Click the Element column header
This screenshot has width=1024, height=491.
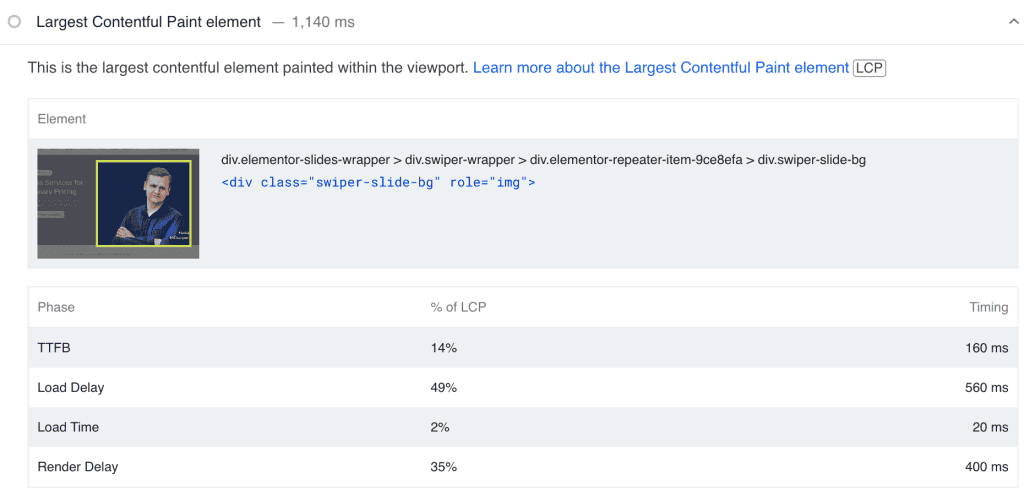62,119
